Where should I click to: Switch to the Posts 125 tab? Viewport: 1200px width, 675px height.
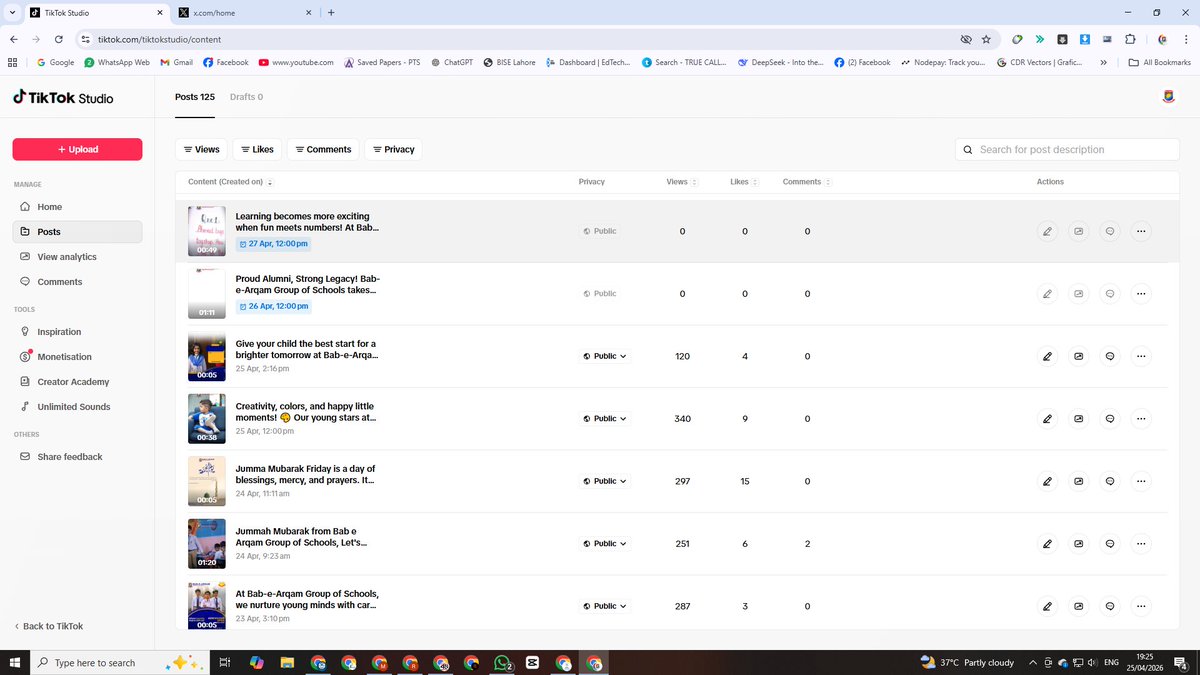(195, 97)
